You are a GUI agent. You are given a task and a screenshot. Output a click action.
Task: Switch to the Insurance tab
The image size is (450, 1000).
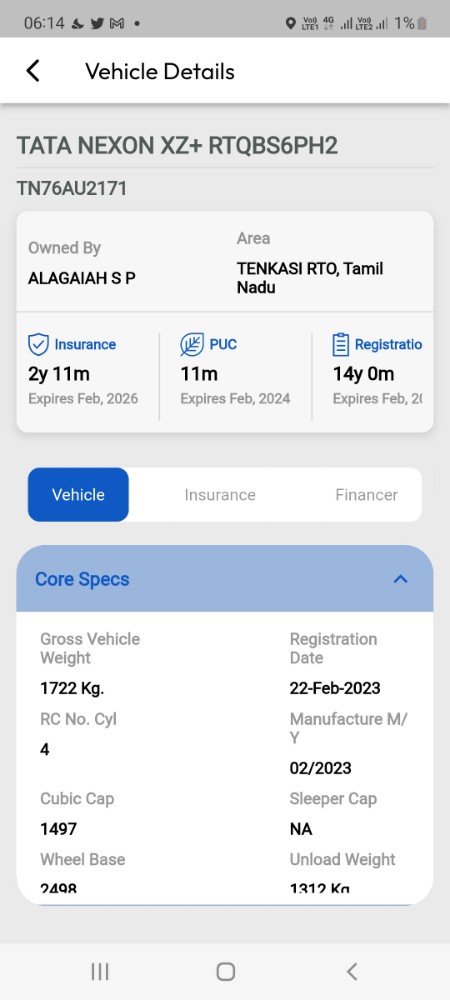[x=220, y=495]
